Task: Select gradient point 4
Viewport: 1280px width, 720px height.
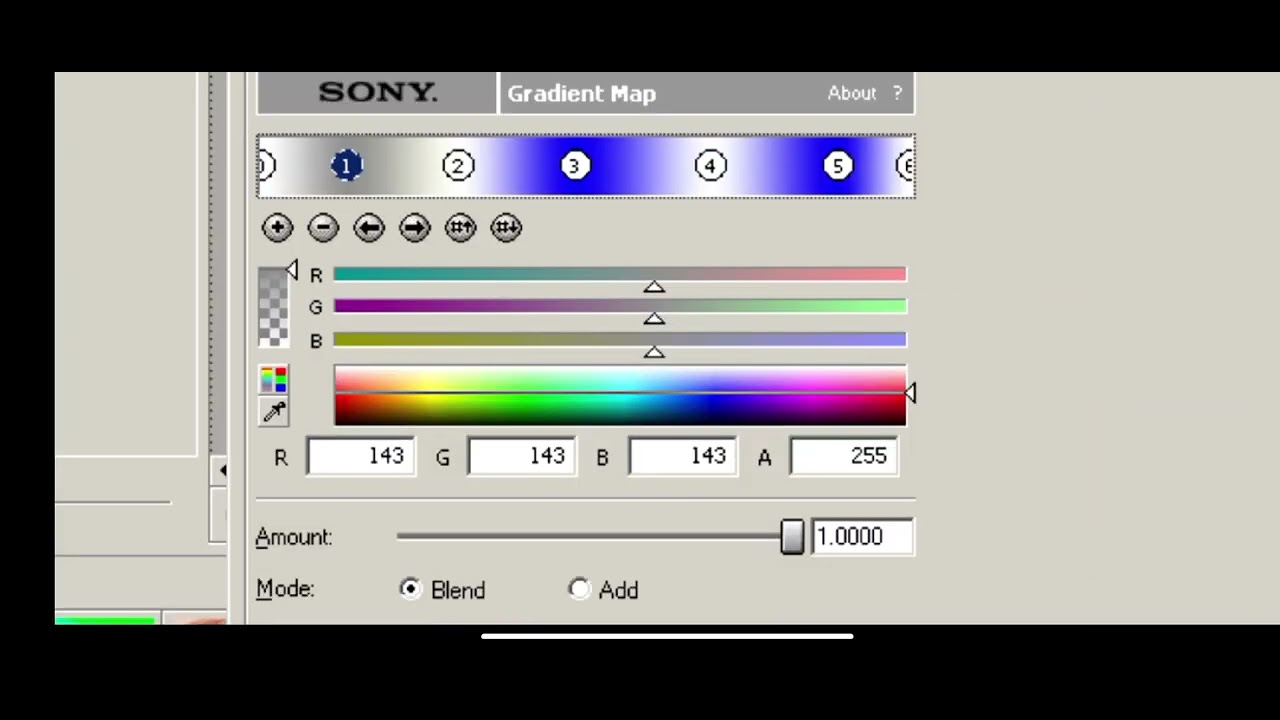Action: pos(711,166)
